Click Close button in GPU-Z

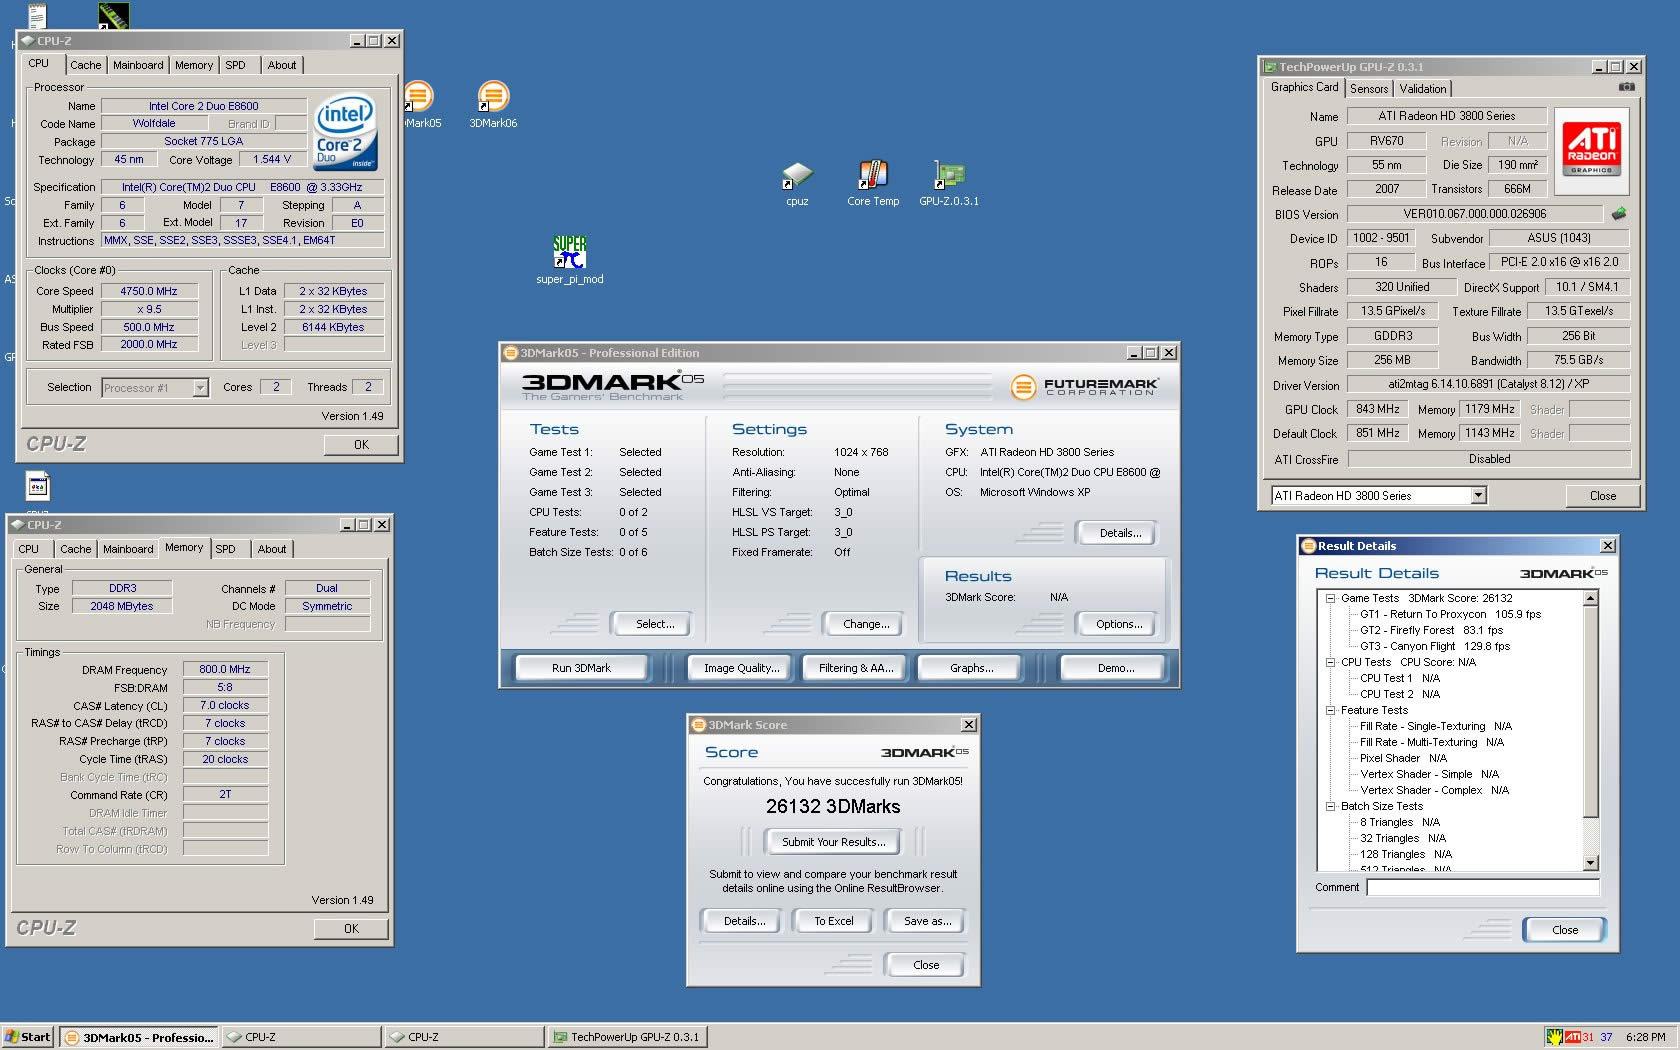tap(1602, 496)
